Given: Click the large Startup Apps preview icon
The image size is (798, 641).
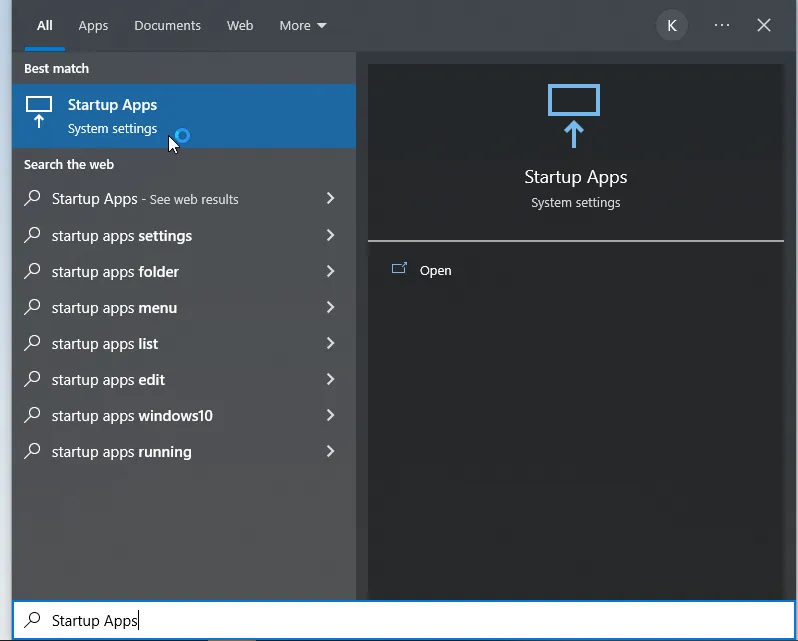Looking at the screenshot, I should (x=574, y=115).
